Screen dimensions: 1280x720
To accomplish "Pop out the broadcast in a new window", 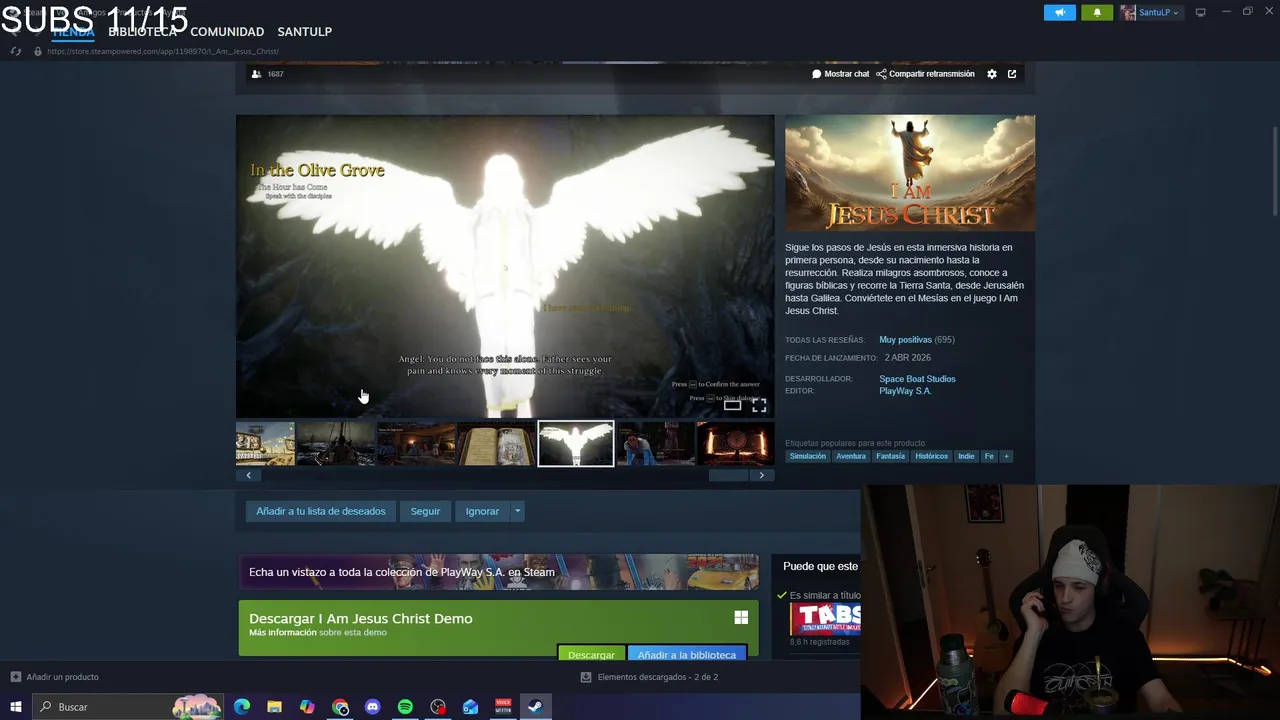I will click(1012, 74).
